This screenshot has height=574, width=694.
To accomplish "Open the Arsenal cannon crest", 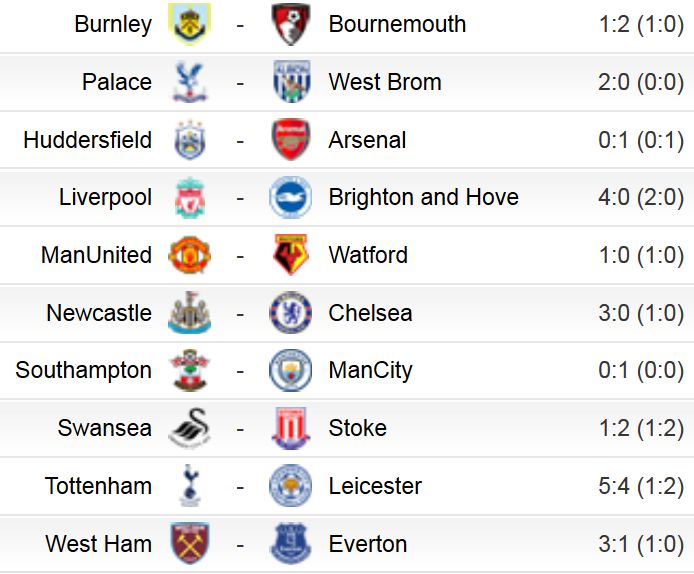I will (x=291, y=140).
